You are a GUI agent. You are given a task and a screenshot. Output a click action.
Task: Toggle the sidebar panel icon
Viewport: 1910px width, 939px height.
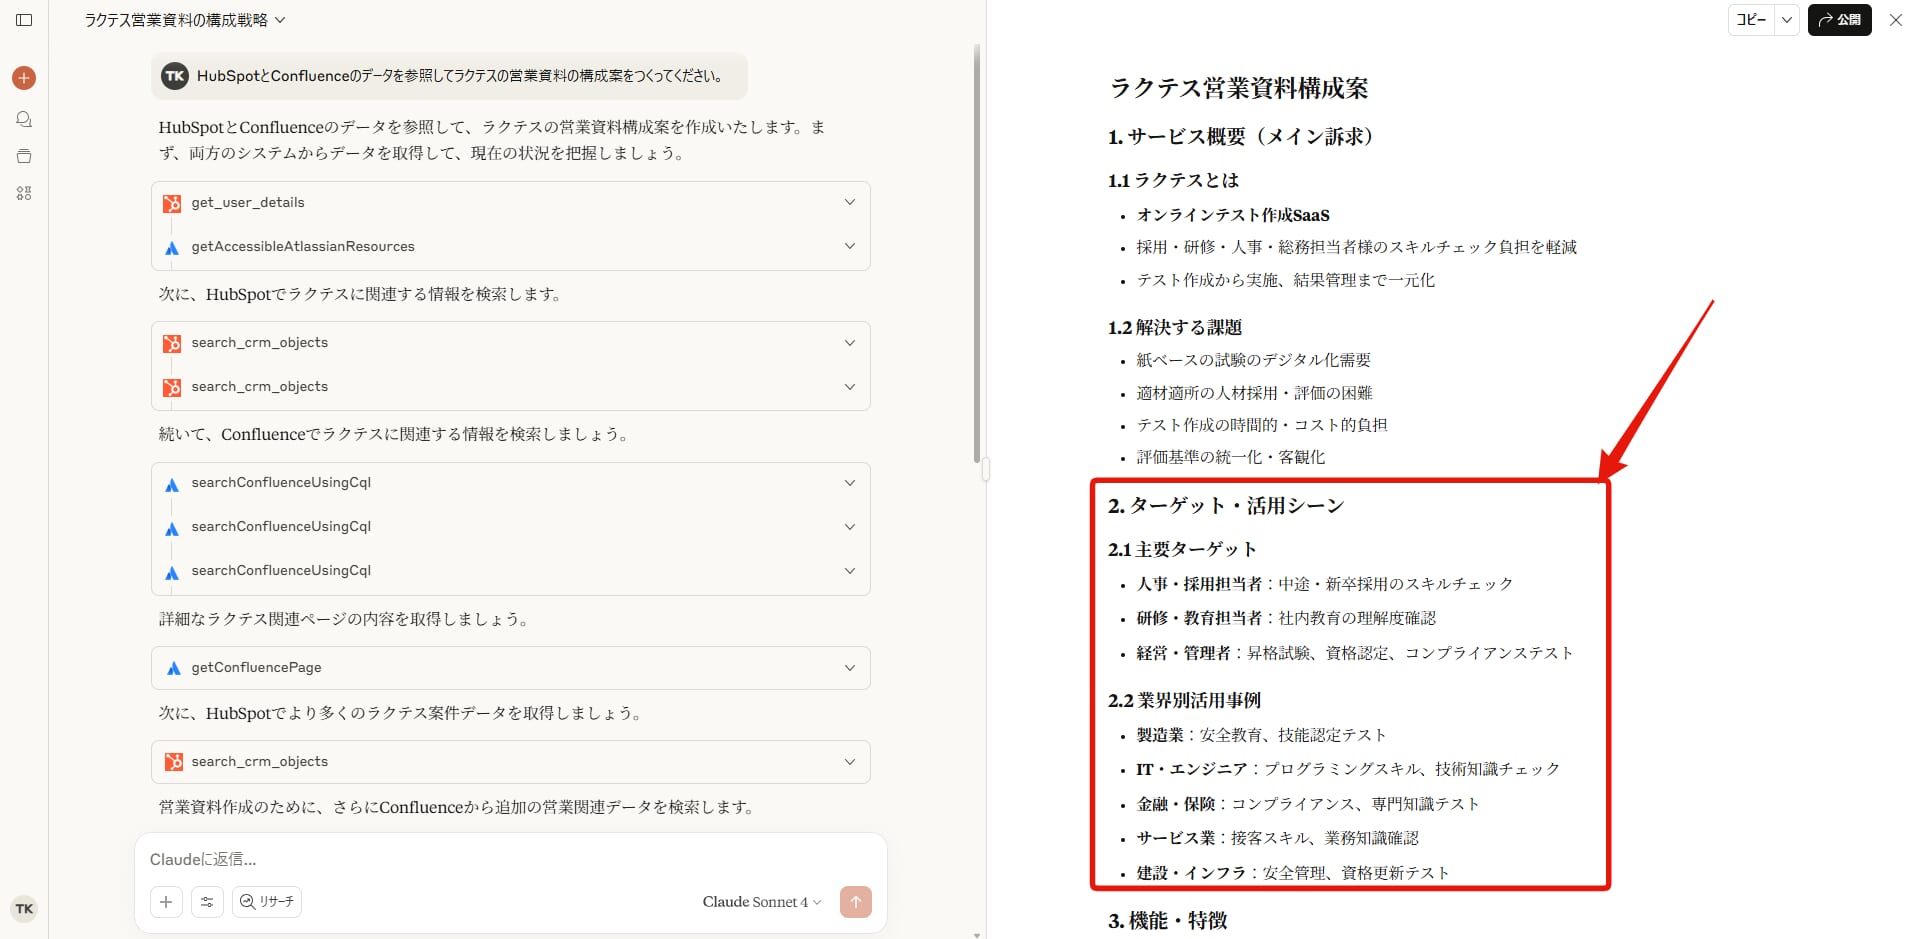click(24, 20)
